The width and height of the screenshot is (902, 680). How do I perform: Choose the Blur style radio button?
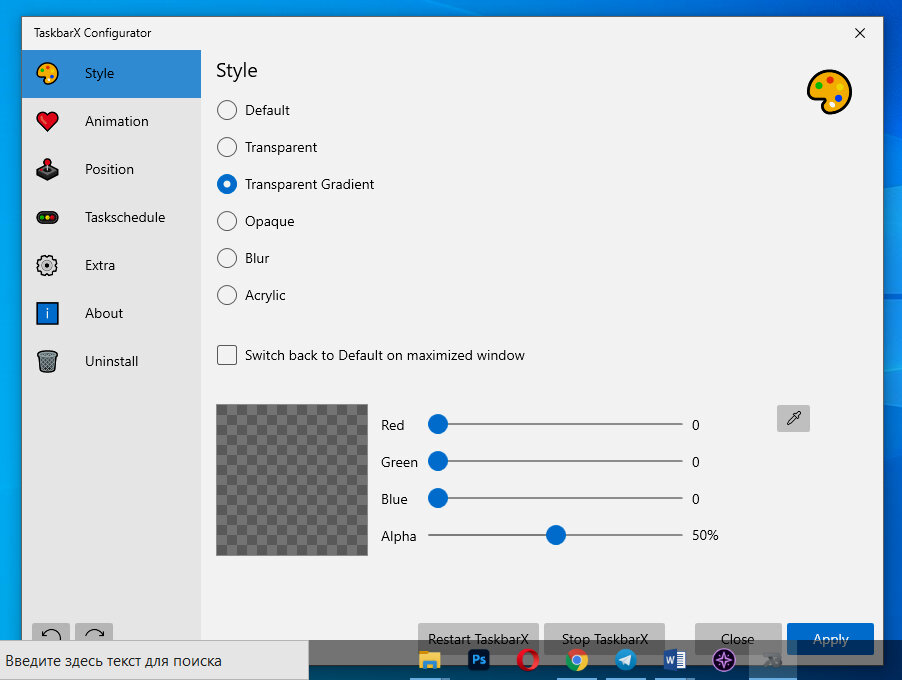tap(227, 258)
